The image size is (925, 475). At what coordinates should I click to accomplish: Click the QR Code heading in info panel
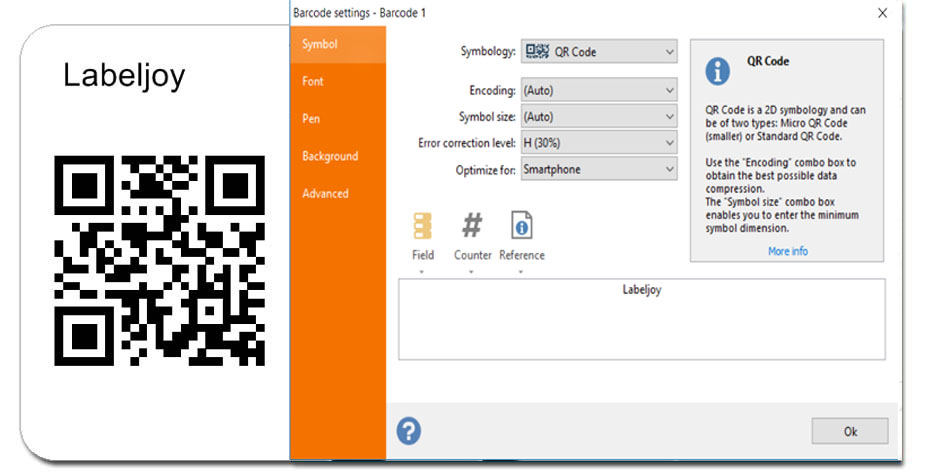(x=767, y=61)
